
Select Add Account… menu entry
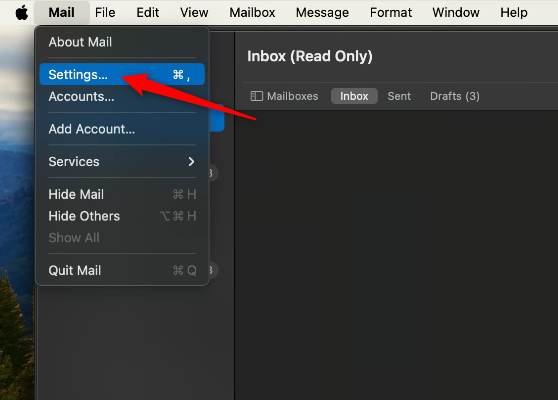tap(122, 129)
